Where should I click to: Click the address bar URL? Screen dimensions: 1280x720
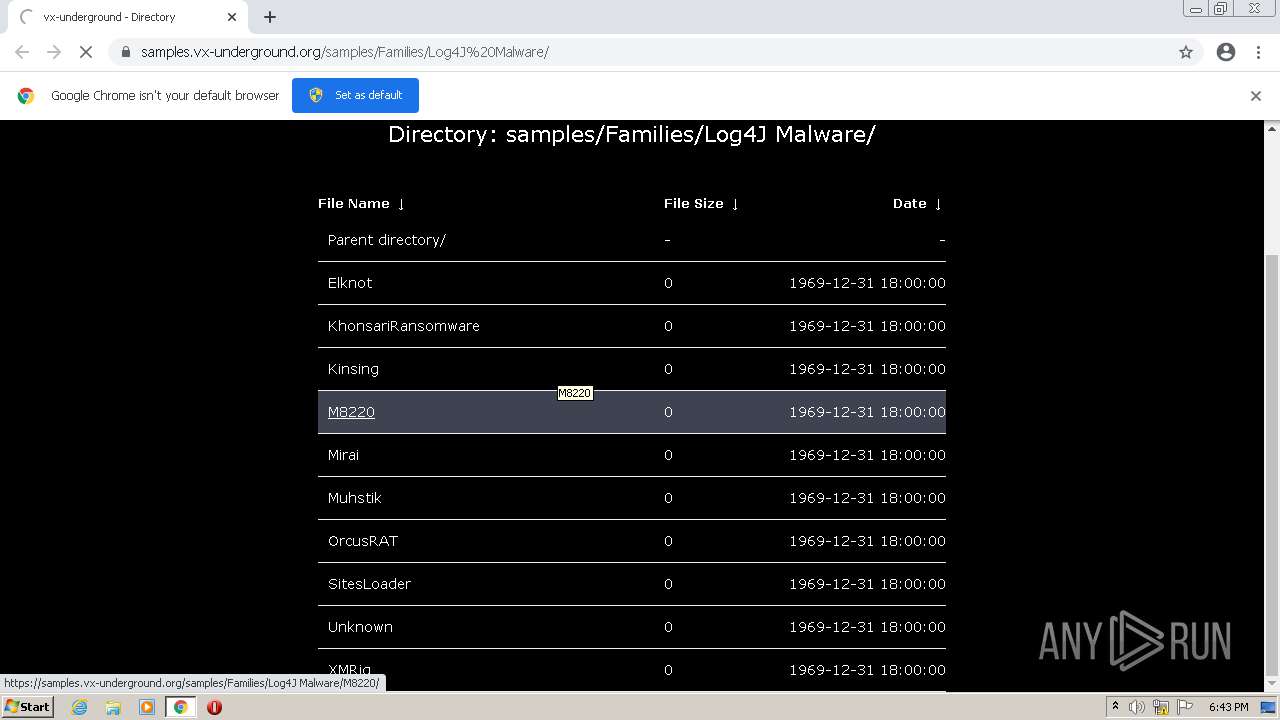344,52
